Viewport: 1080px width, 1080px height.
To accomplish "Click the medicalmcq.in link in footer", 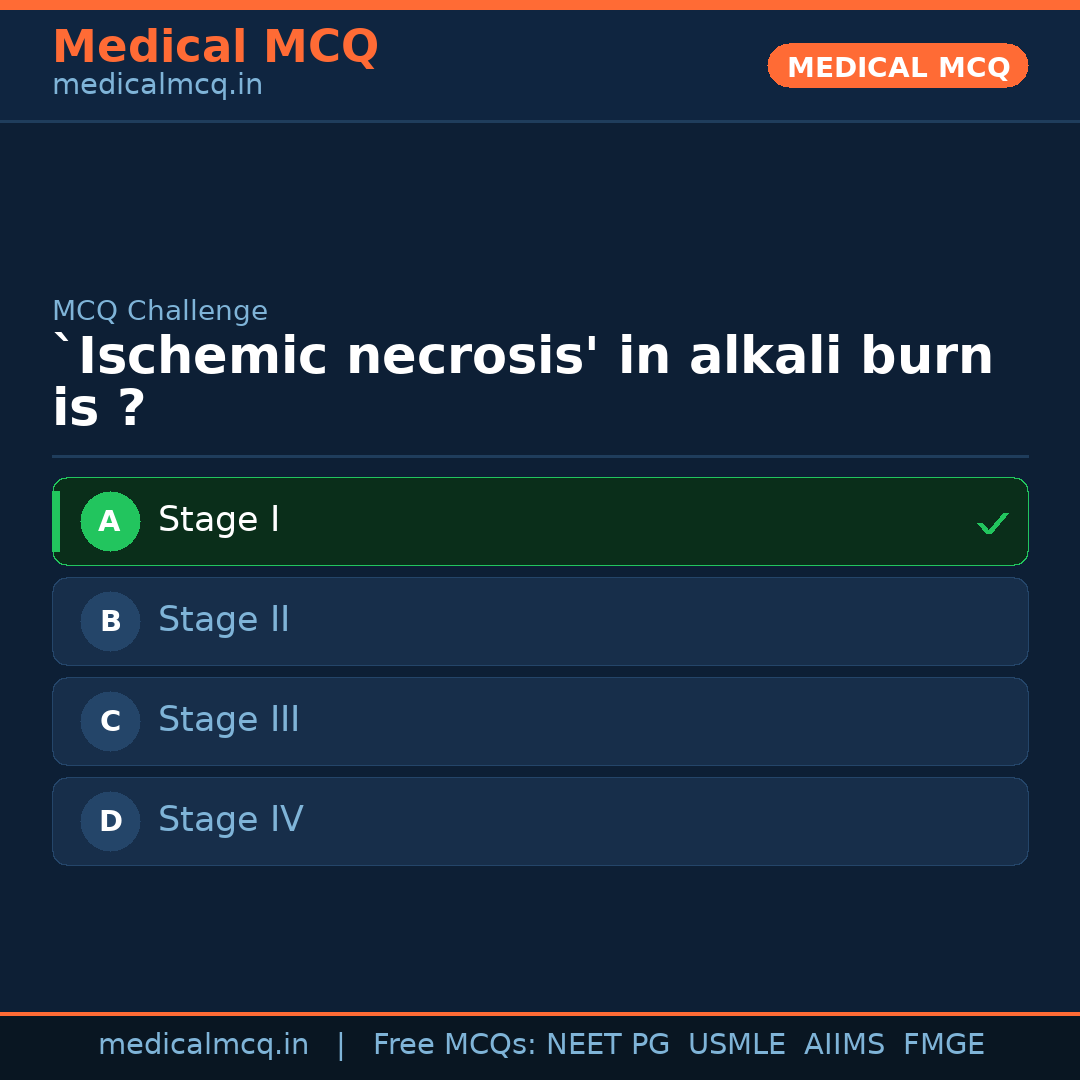I will pos(204,1043).
